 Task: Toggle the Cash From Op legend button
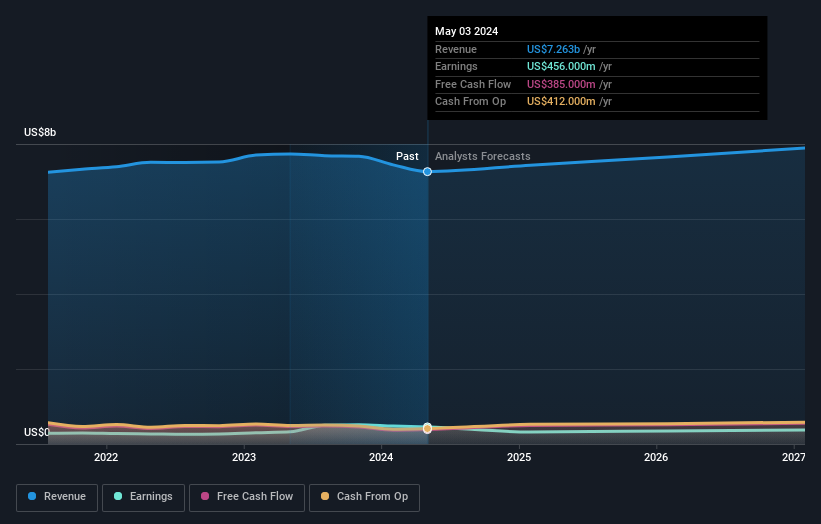tap(364, 497)
